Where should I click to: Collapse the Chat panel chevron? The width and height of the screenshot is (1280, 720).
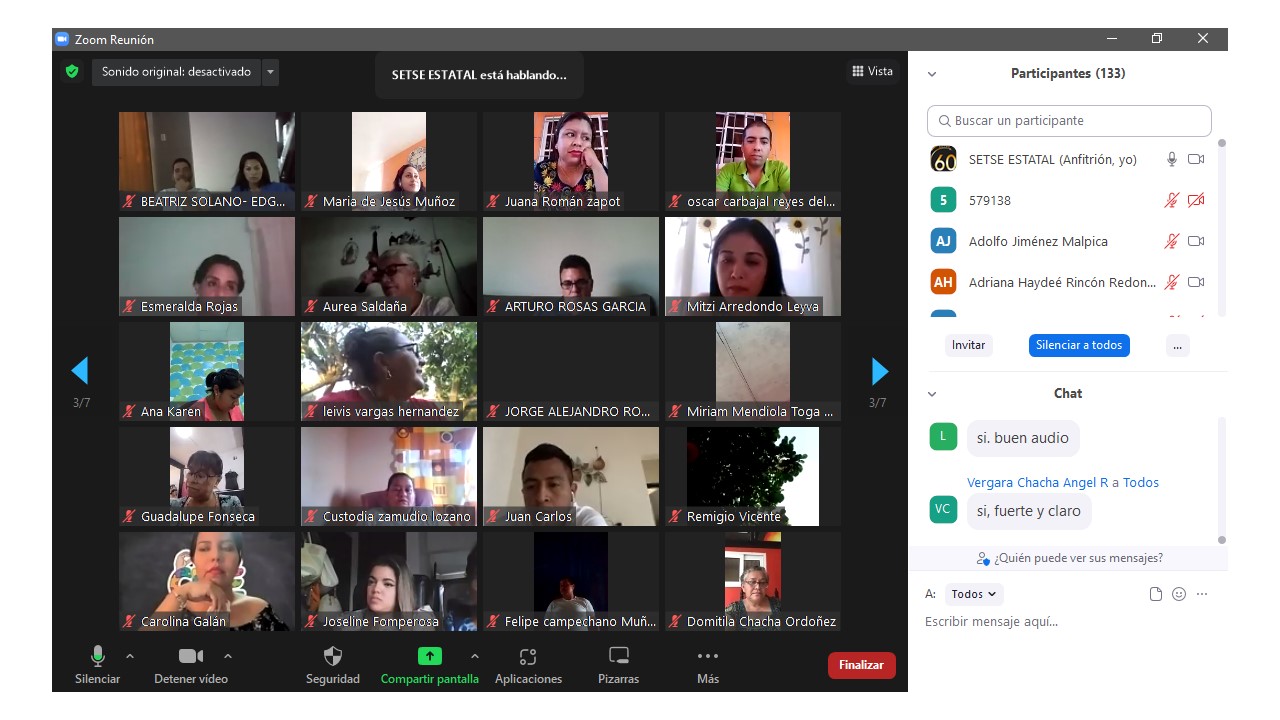tap(932, 394)
